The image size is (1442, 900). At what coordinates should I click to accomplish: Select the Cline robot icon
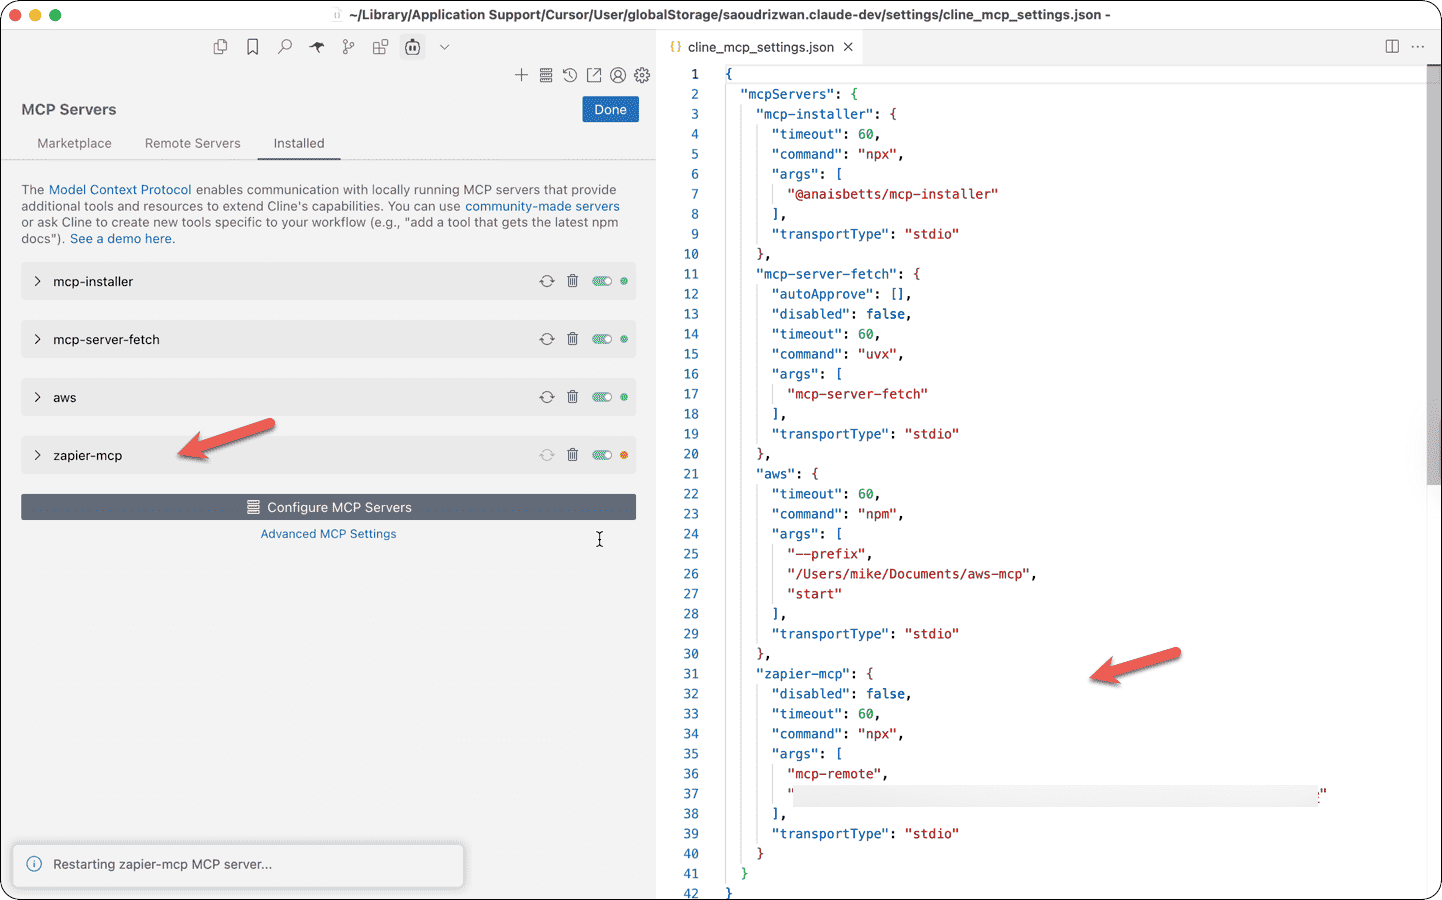pyautogui.click(x=412, y=47)
